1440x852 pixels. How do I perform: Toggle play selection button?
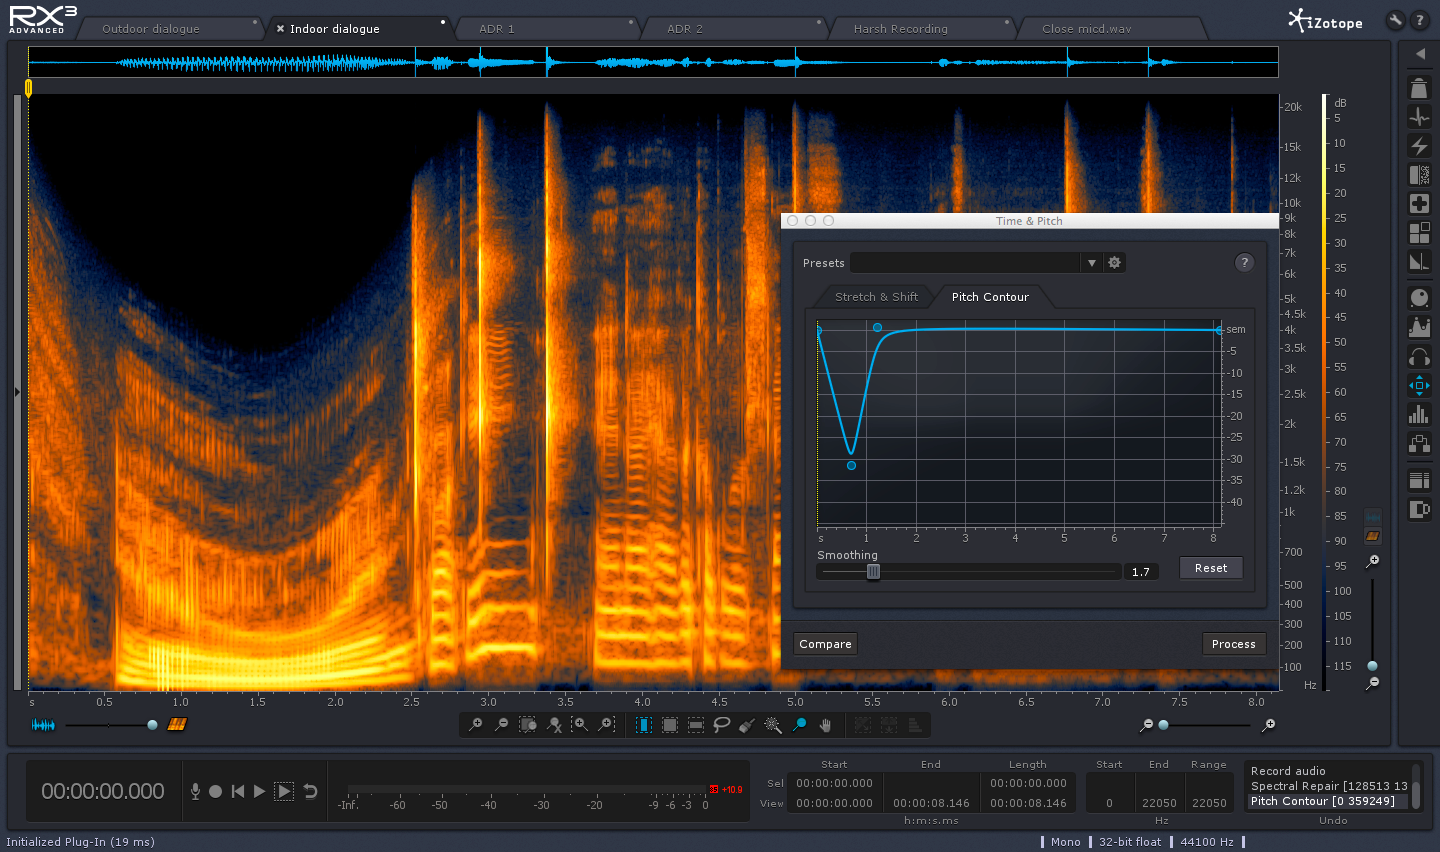coord(284,791)
